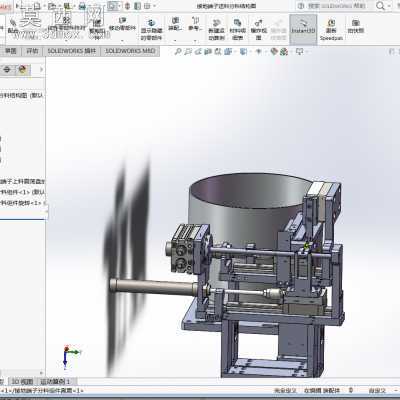Click the New document icon

(x=37, y=6)
